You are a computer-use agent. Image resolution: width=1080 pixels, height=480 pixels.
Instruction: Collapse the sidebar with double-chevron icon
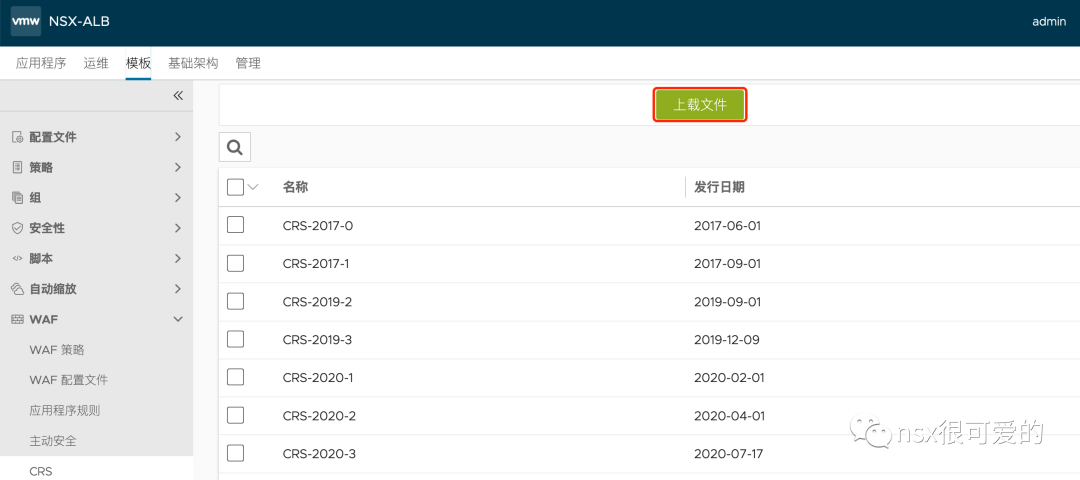point(178,96)
